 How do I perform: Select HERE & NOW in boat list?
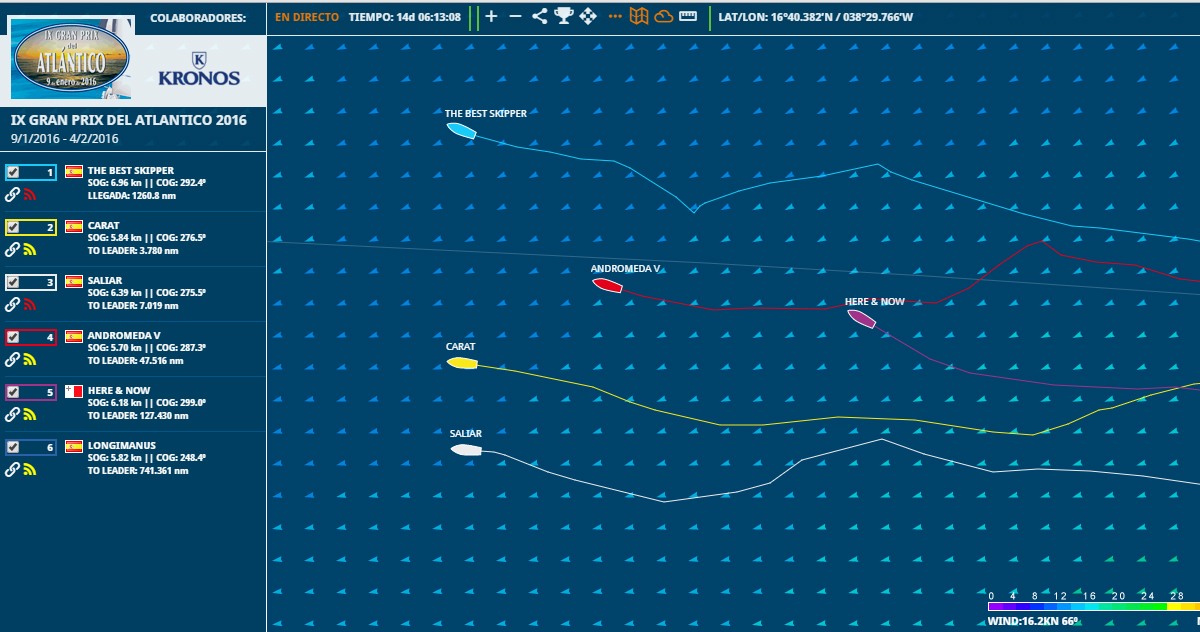pos(119,390)
